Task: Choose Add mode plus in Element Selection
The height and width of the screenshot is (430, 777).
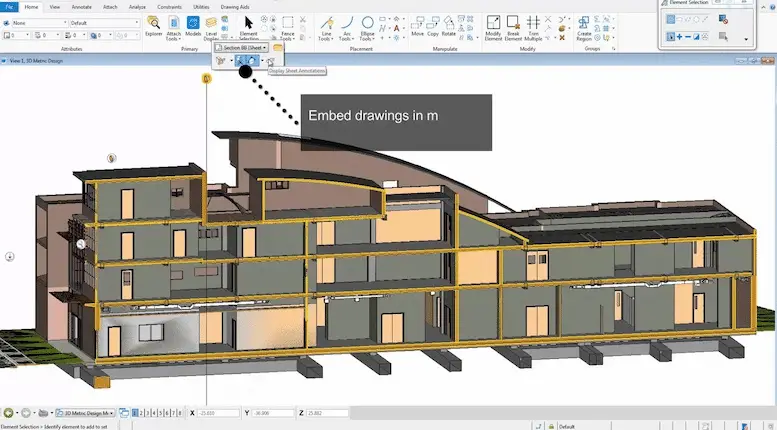Action: tap(679, 37)
